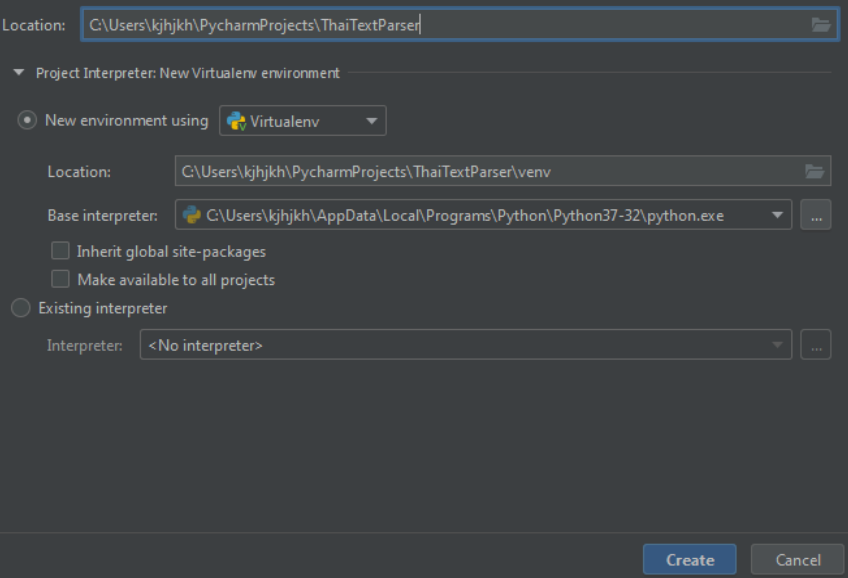Click Cancel button
The width and height of the screenshot is (848, 578).
point(798,560)
